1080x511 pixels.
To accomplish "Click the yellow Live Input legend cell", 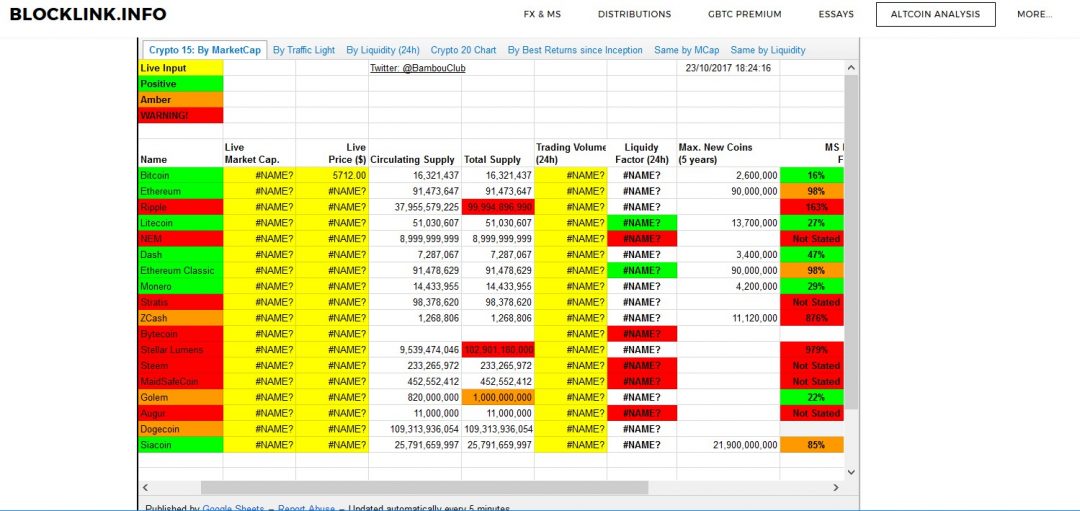I will tap(180, 68).
